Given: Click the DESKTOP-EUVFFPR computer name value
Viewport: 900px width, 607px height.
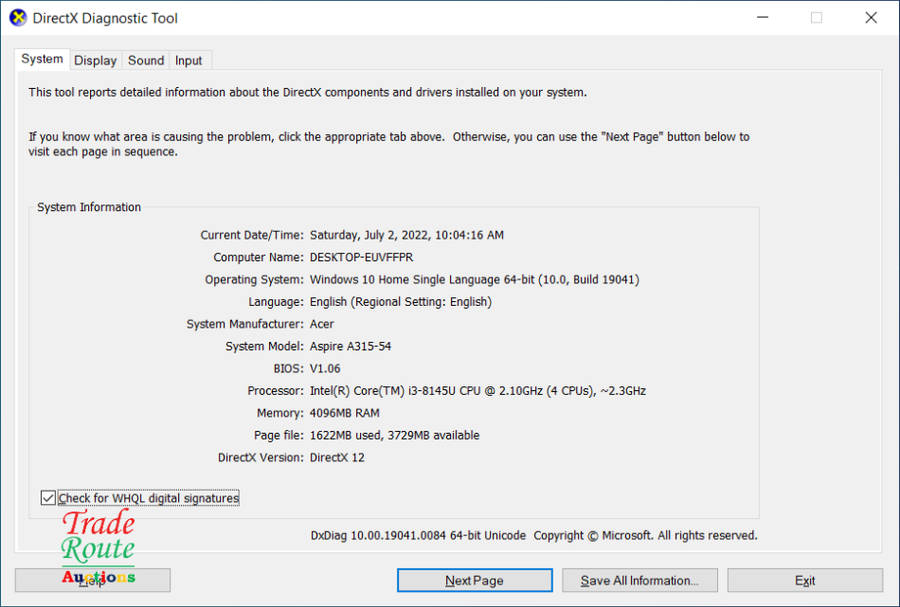Looking at the screenshot, I should coord(361,258).
